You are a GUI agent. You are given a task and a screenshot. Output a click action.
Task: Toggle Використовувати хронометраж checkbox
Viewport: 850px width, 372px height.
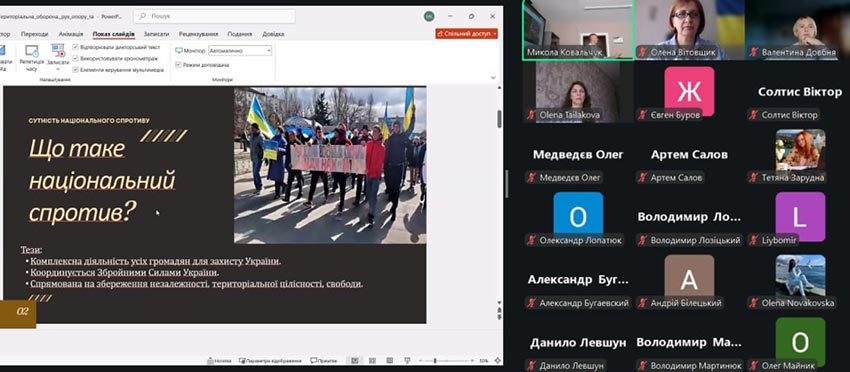click(x=75, y=59)
